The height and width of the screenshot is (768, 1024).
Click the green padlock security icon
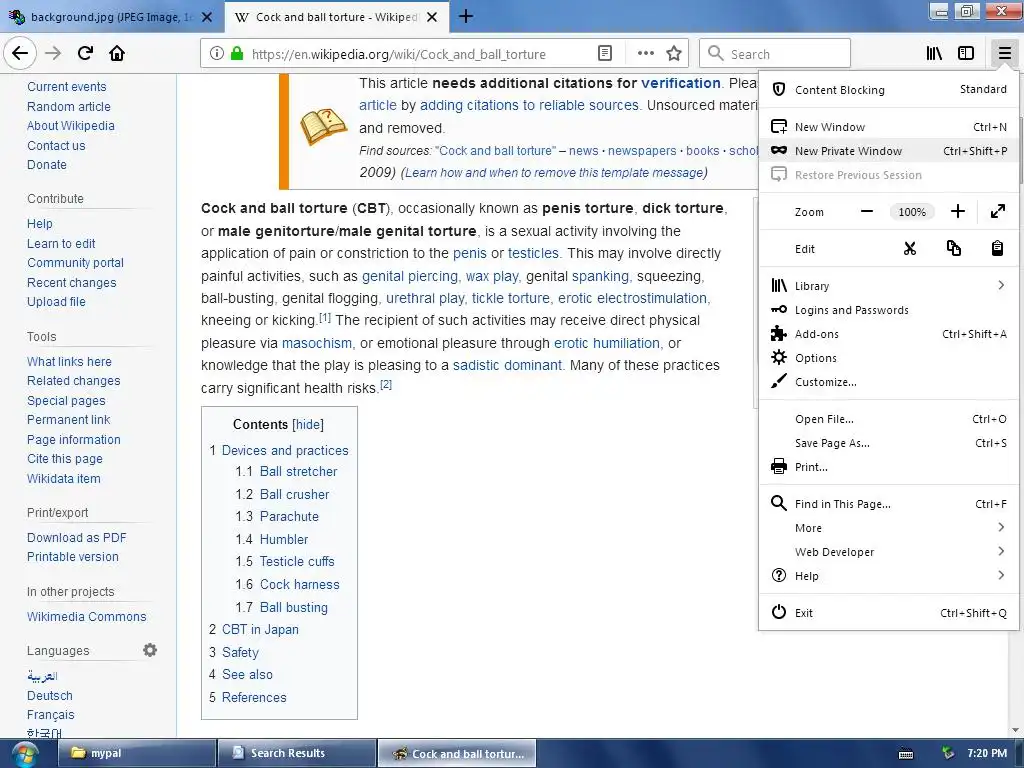237,54
